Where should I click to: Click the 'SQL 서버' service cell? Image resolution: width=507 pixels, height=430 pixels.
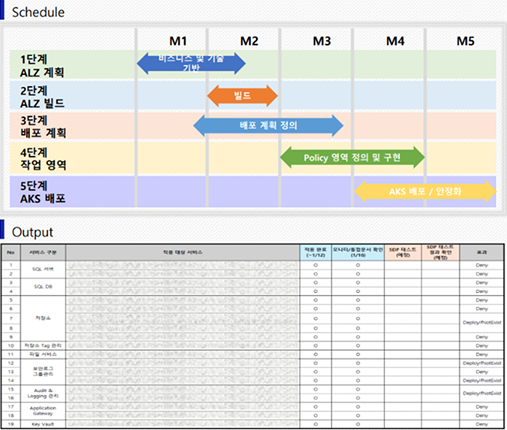(43, 269)
